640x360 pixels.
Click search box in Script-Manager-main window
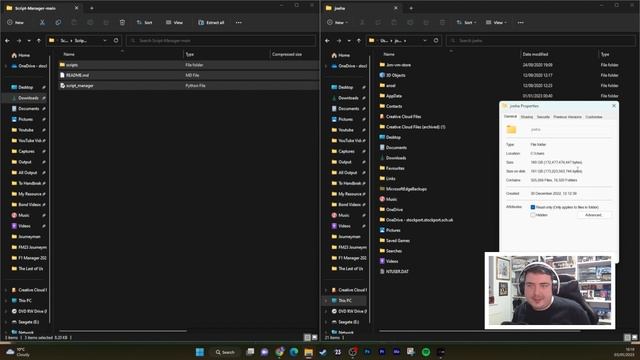(221, 40)
